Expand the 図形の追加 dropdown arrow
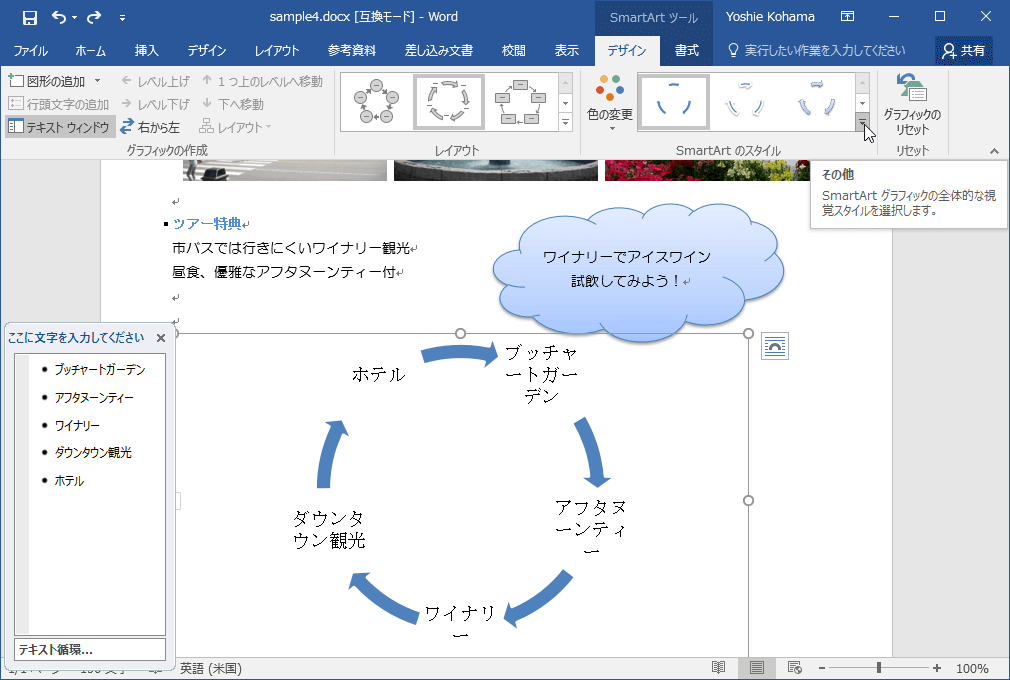The width and height of the screenshot is (1010, 680). click(97, 81)
